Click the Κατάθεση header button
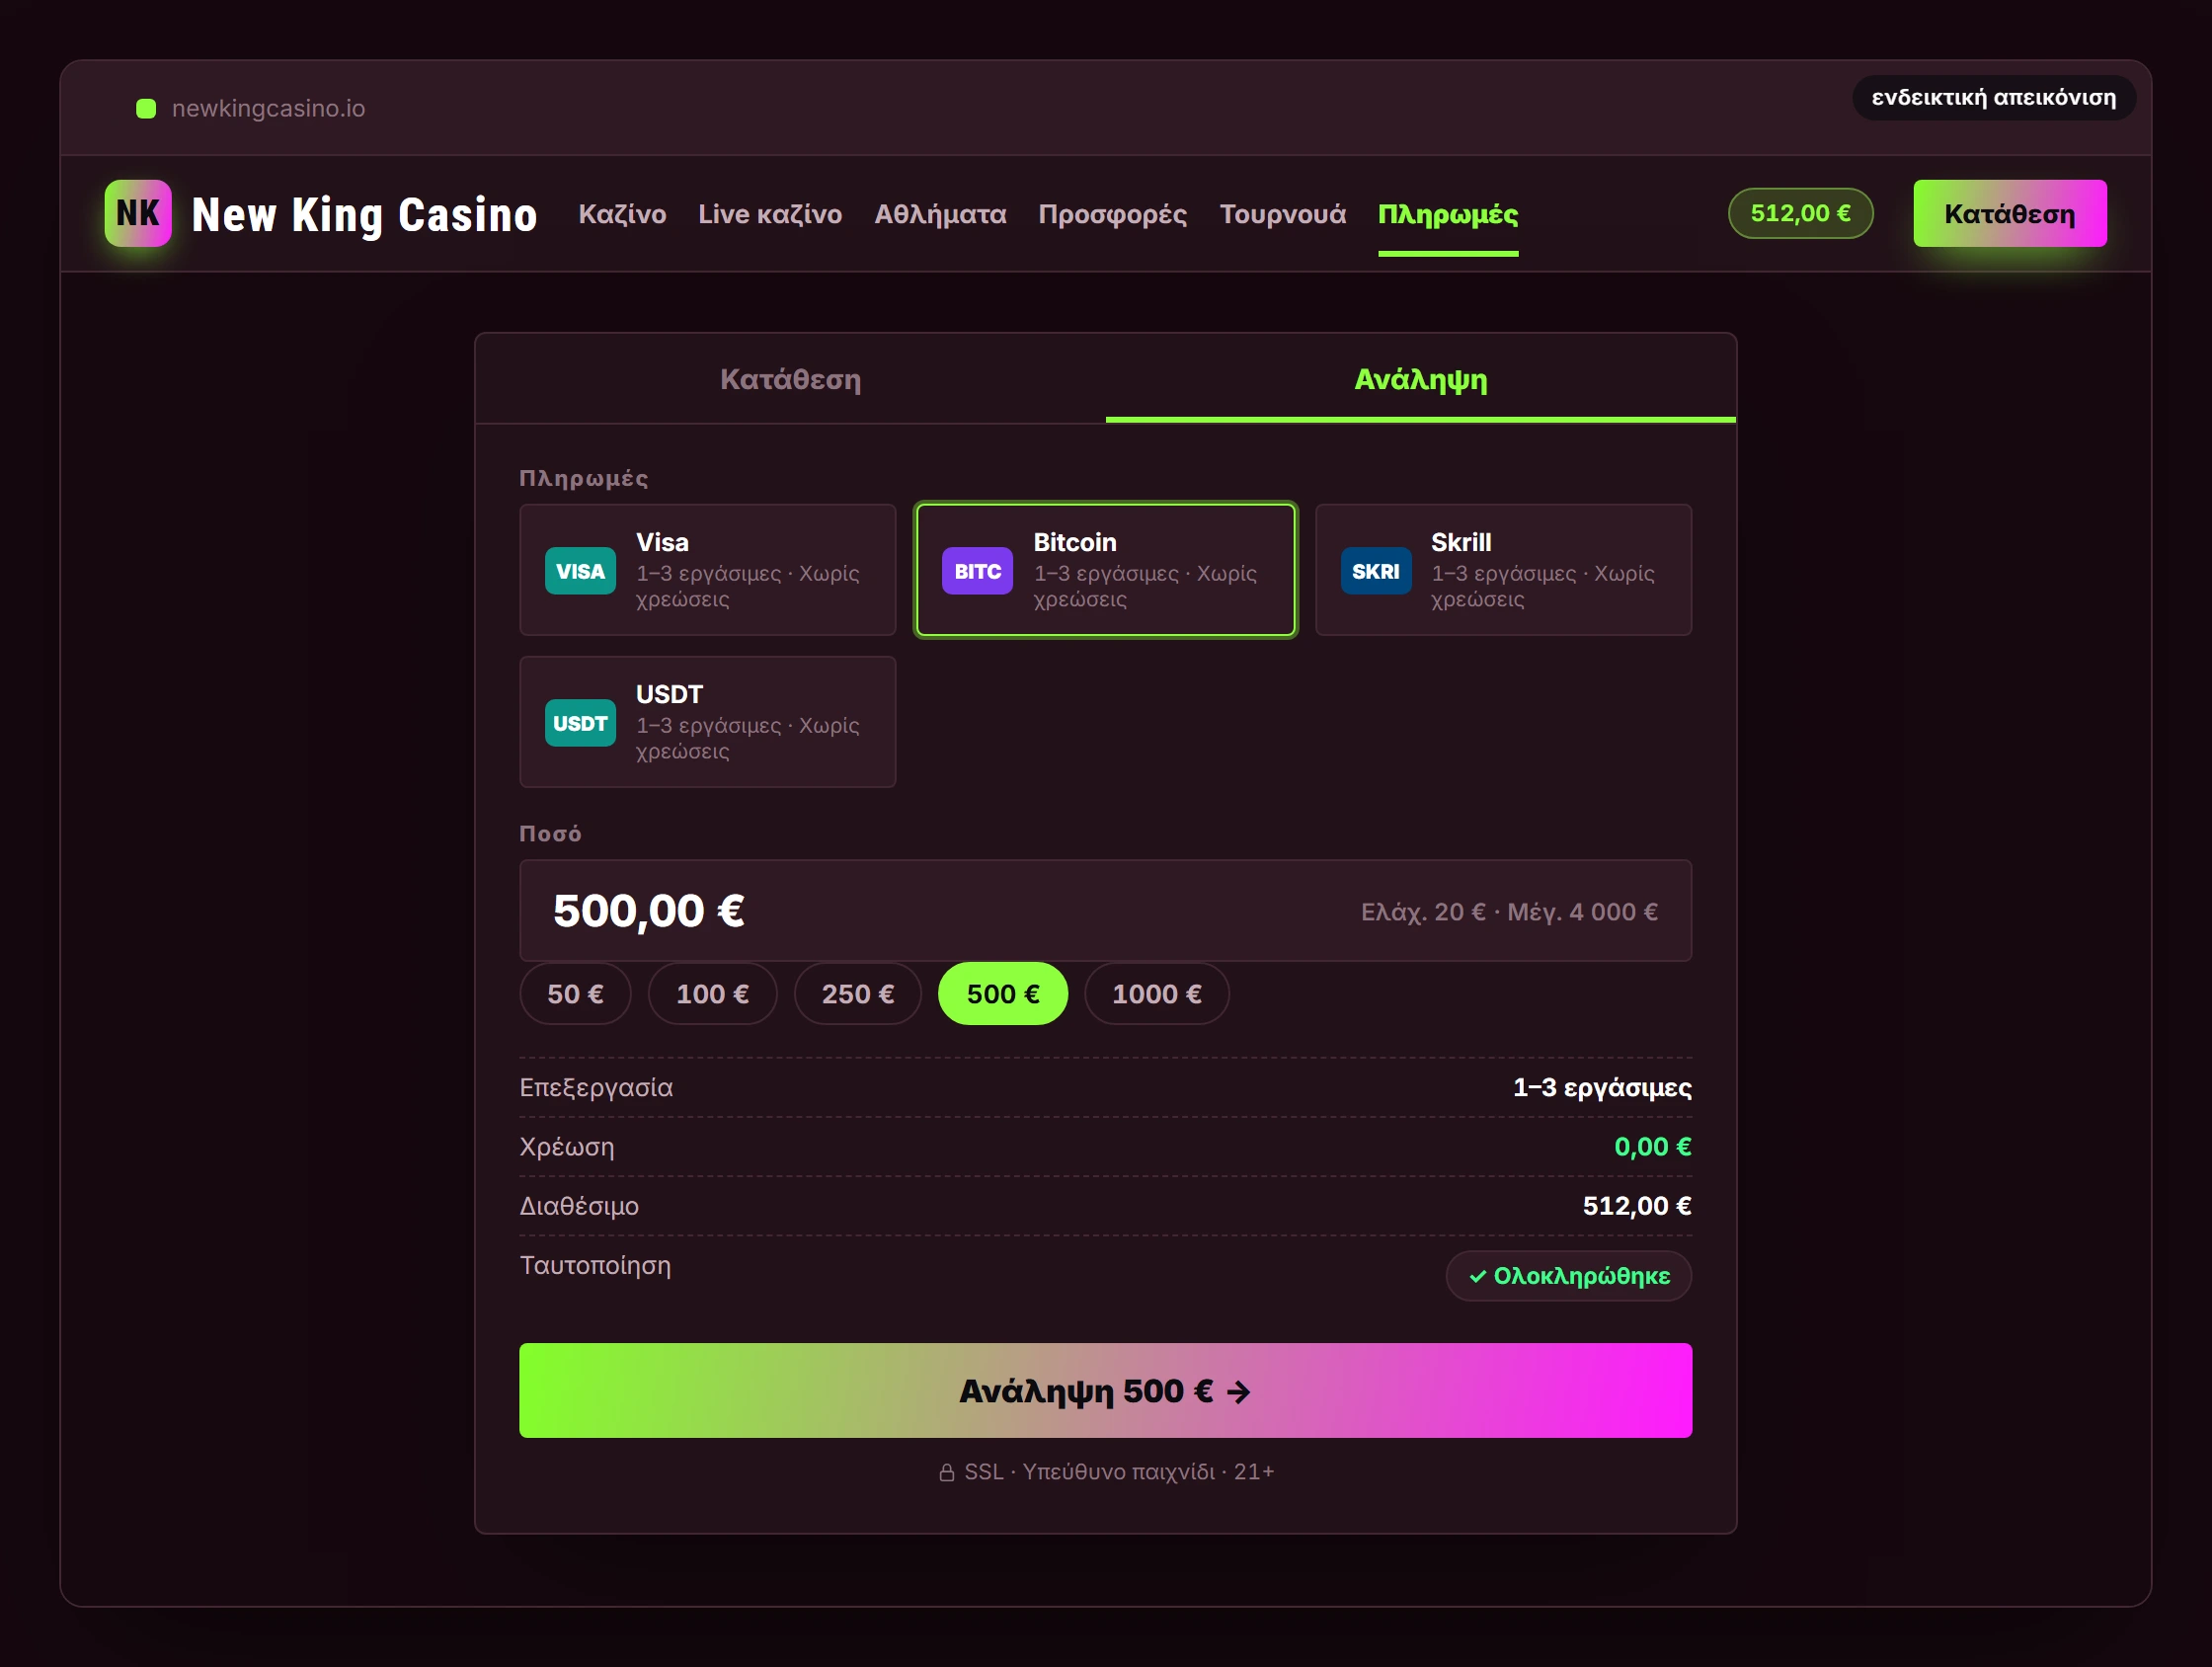Viewport: 2212px width, 1667px height. (2009, 213)
